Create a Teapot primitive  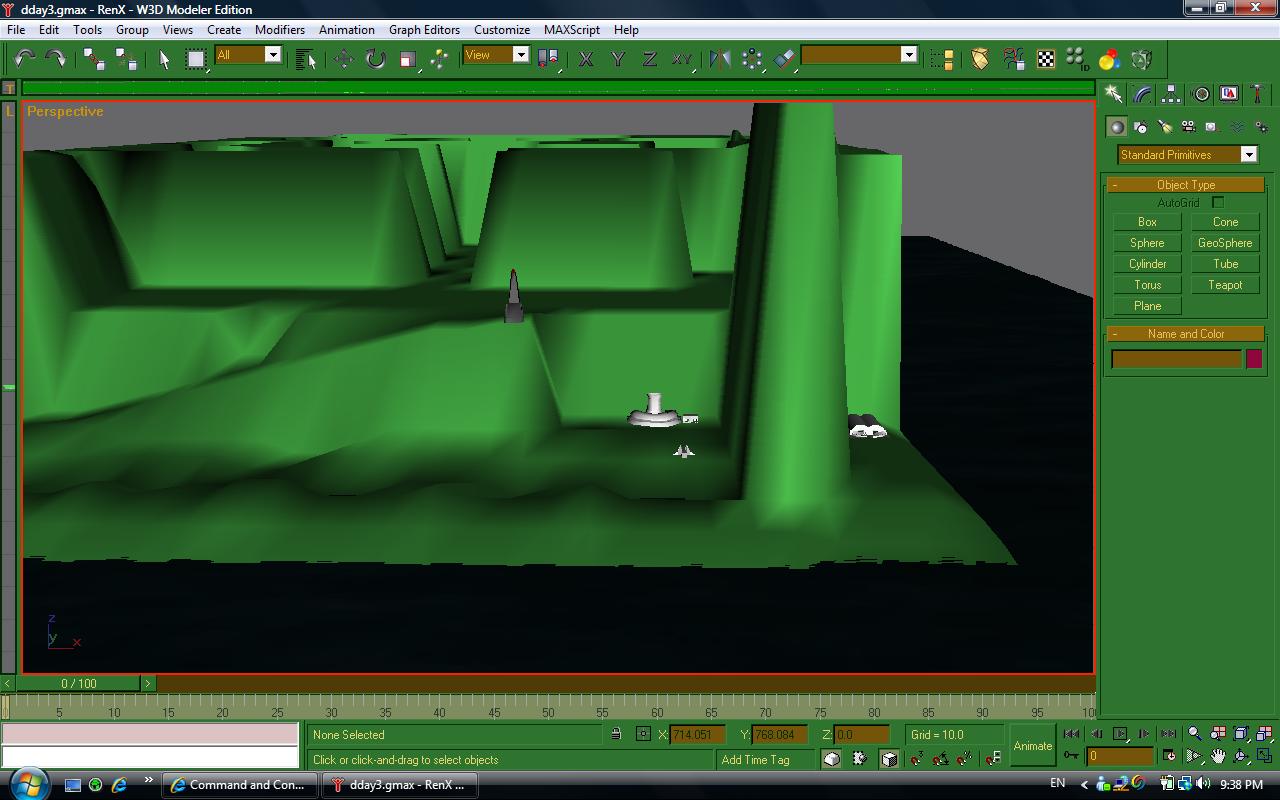click(x=1225, y=285)
